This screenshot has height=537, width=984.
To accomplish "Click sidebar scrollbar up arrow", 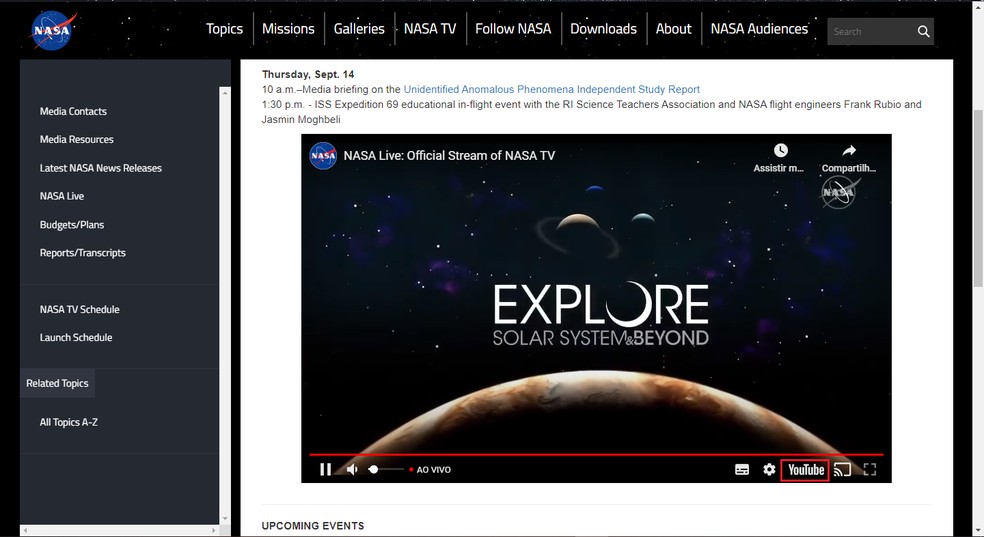I will click(x=225, y=93).
